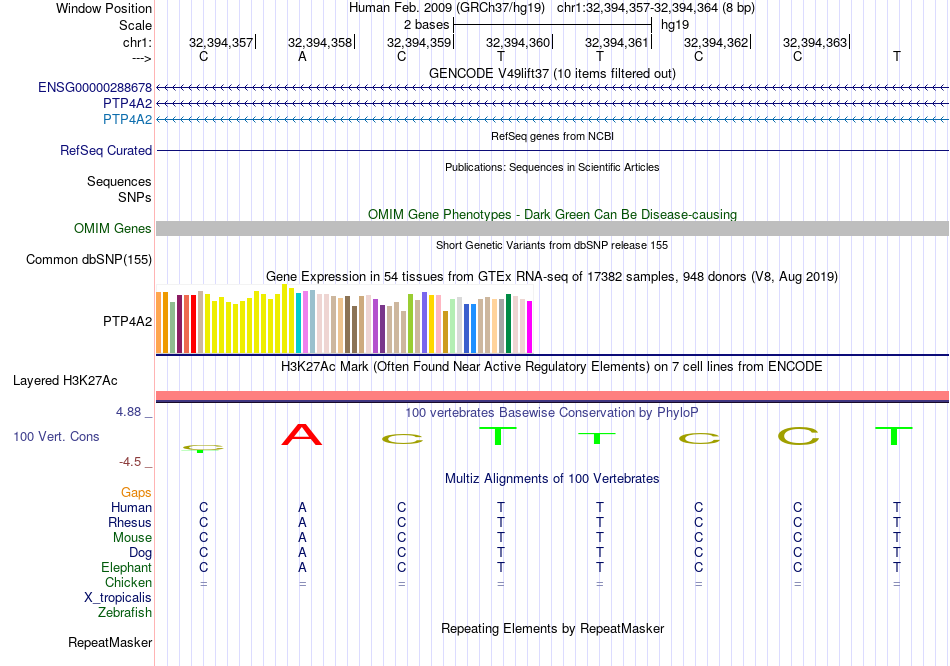Image resolution: width=950 pixels, height=666 pixels.
Task: Click Multiz Alignments of 100 Vertebrates title
Action: click(552, 479)
